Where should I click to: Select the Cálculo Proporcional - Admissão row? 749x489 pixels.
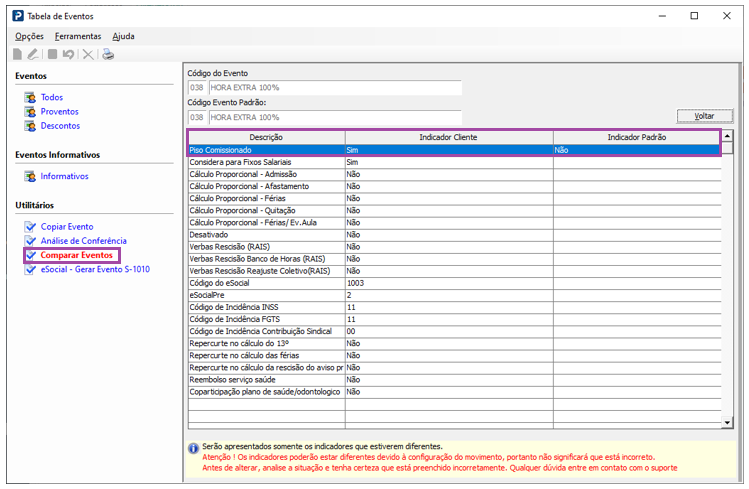pos(454,174)
